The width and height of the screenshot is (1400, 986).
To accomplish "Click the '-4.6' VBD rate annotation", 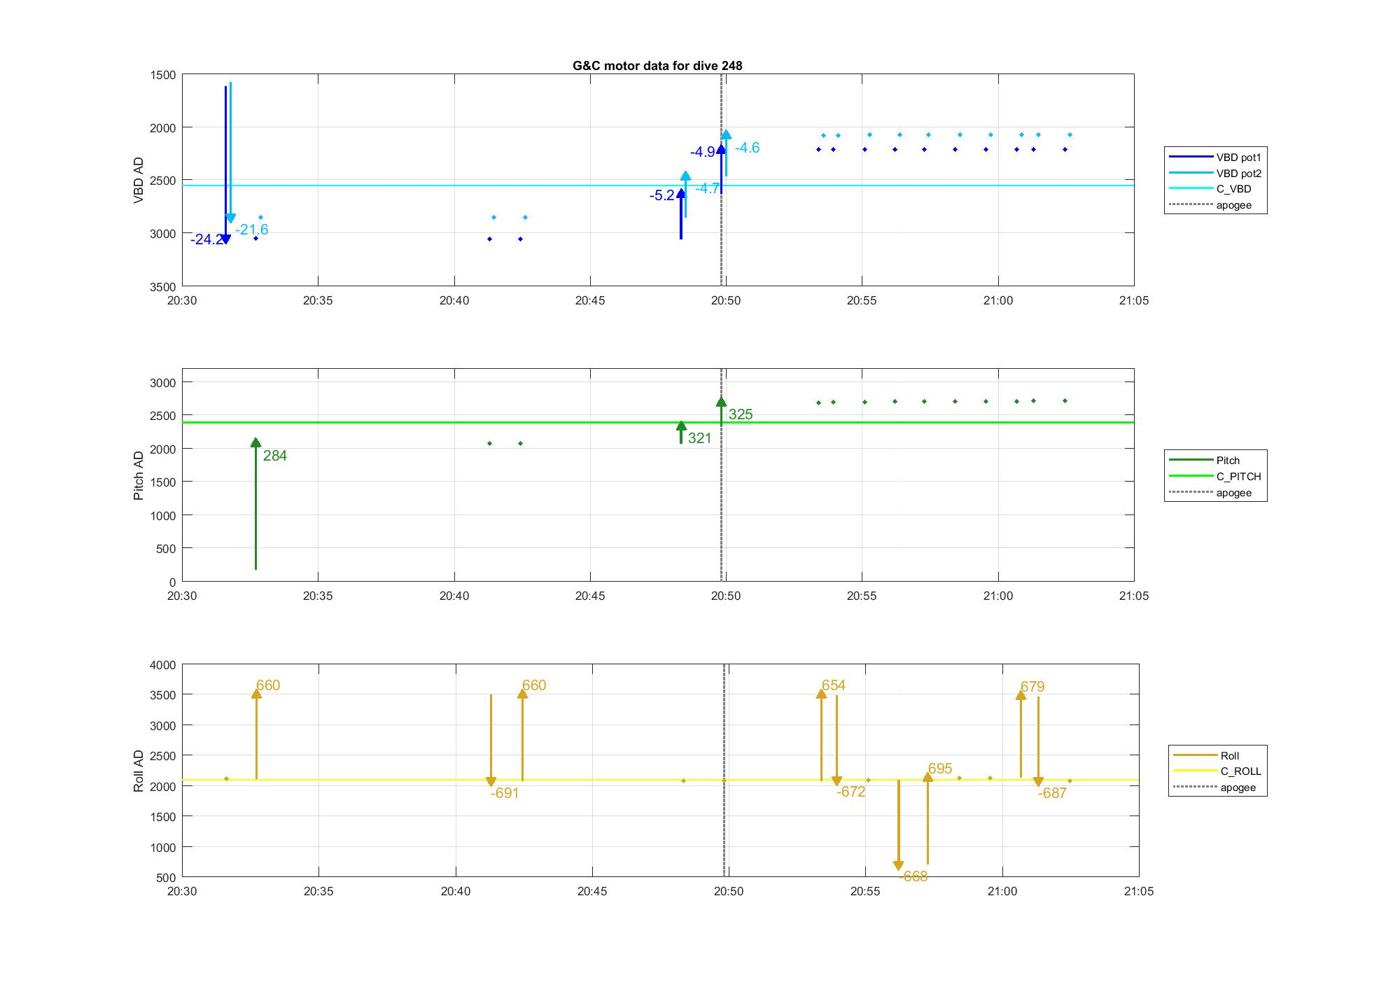I will point(747,147).
